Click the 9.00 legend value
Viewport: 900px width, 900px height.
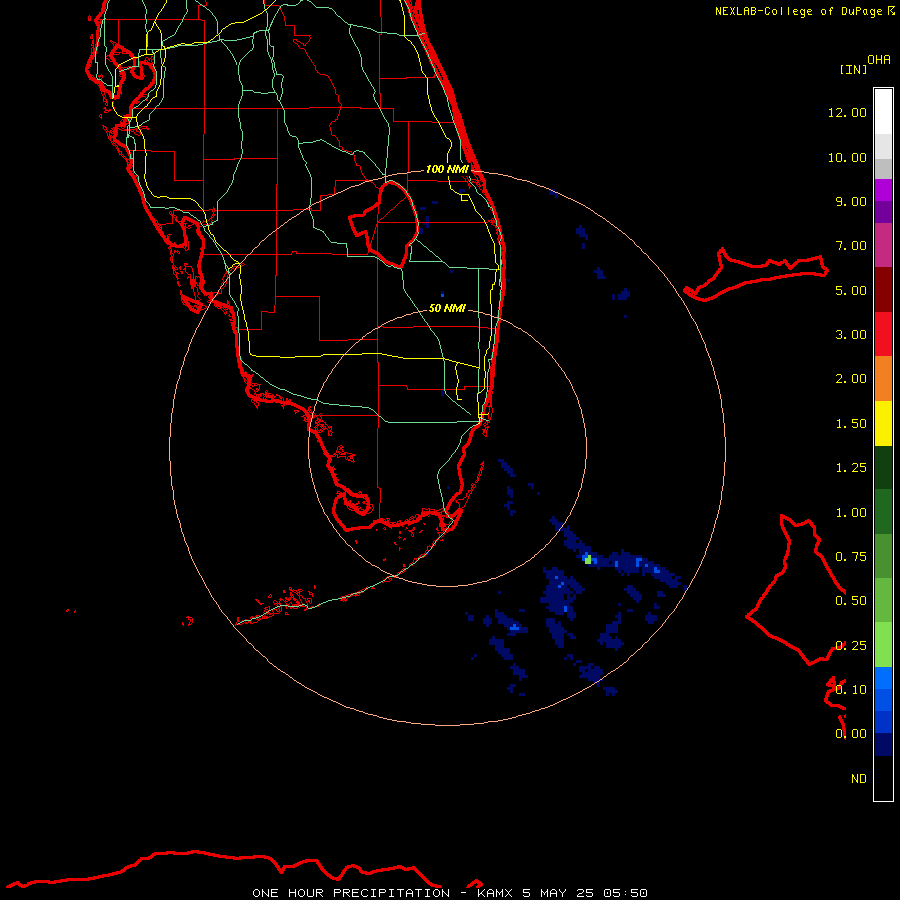851,201
